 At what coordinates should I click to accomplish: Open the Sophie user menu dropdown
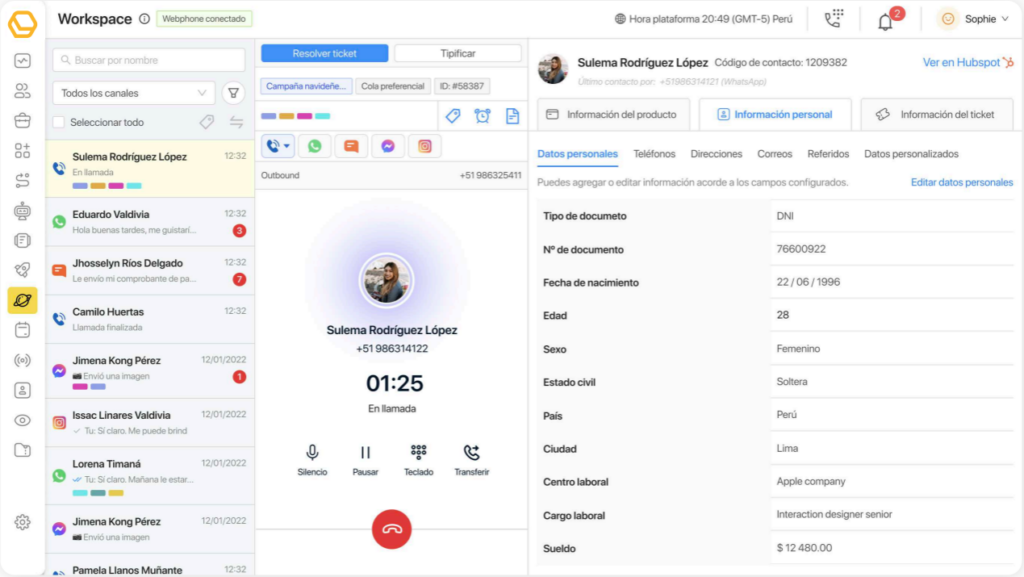(974, 19)
